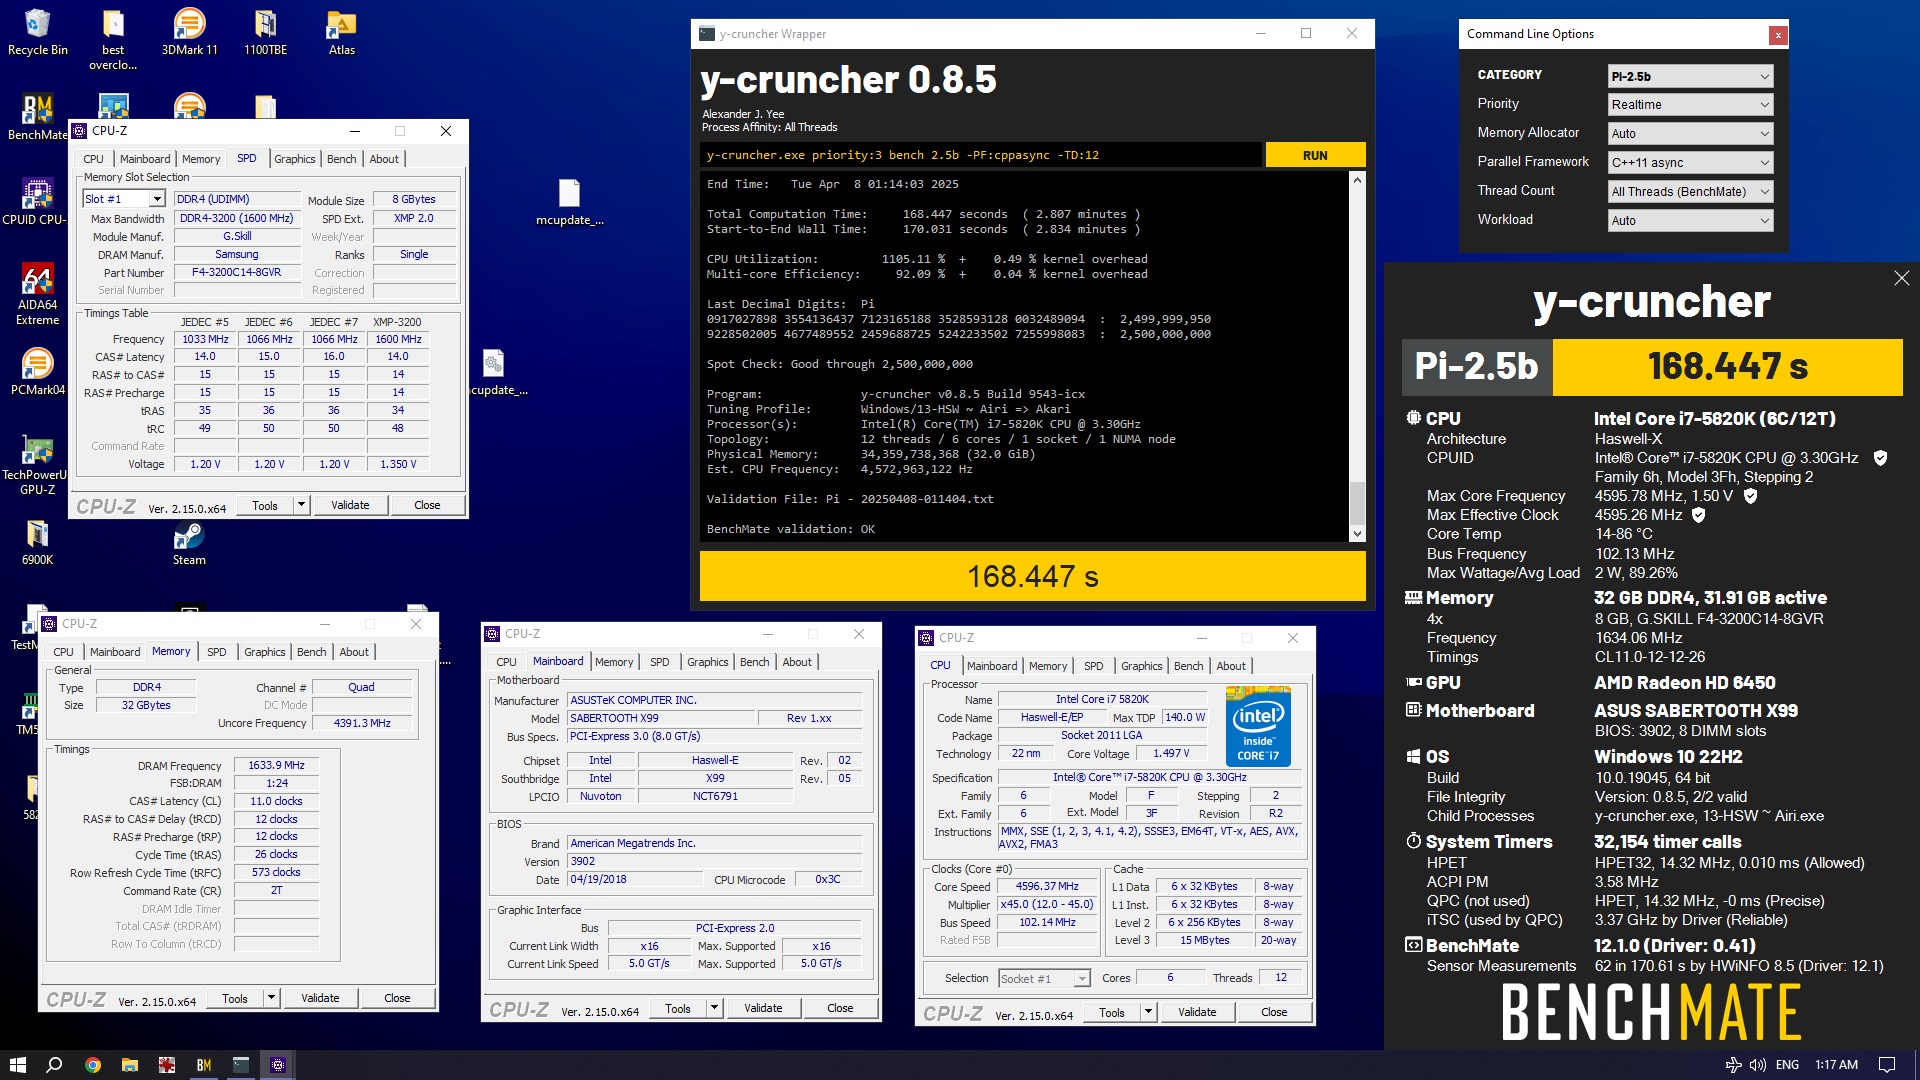Screen dimensions: 1920x1080
Task: Launch the BenchMate desktop shortcut
Action: tap(37, 117)
